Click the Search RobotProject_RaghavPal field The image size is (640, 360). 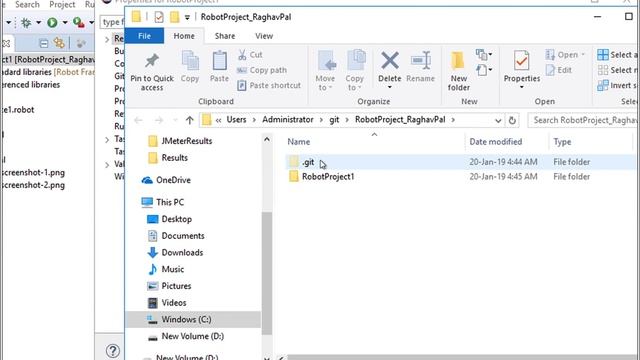pyautogui.click(x=582, y=120)
